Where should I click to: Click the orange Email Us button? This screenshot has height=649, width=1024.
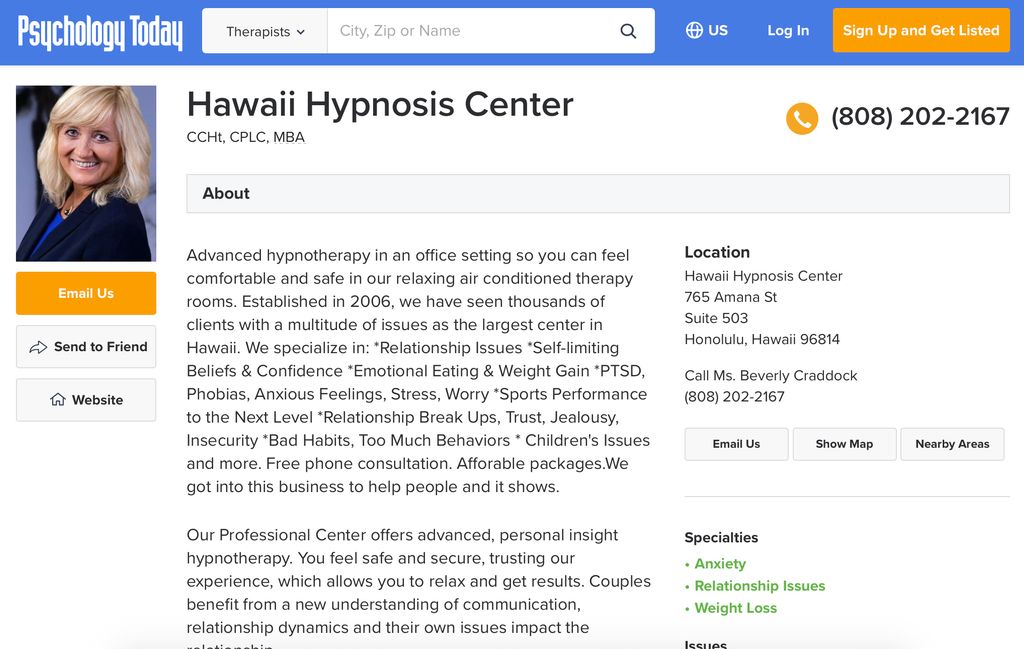pyautogui.click(x=86, y=293)
